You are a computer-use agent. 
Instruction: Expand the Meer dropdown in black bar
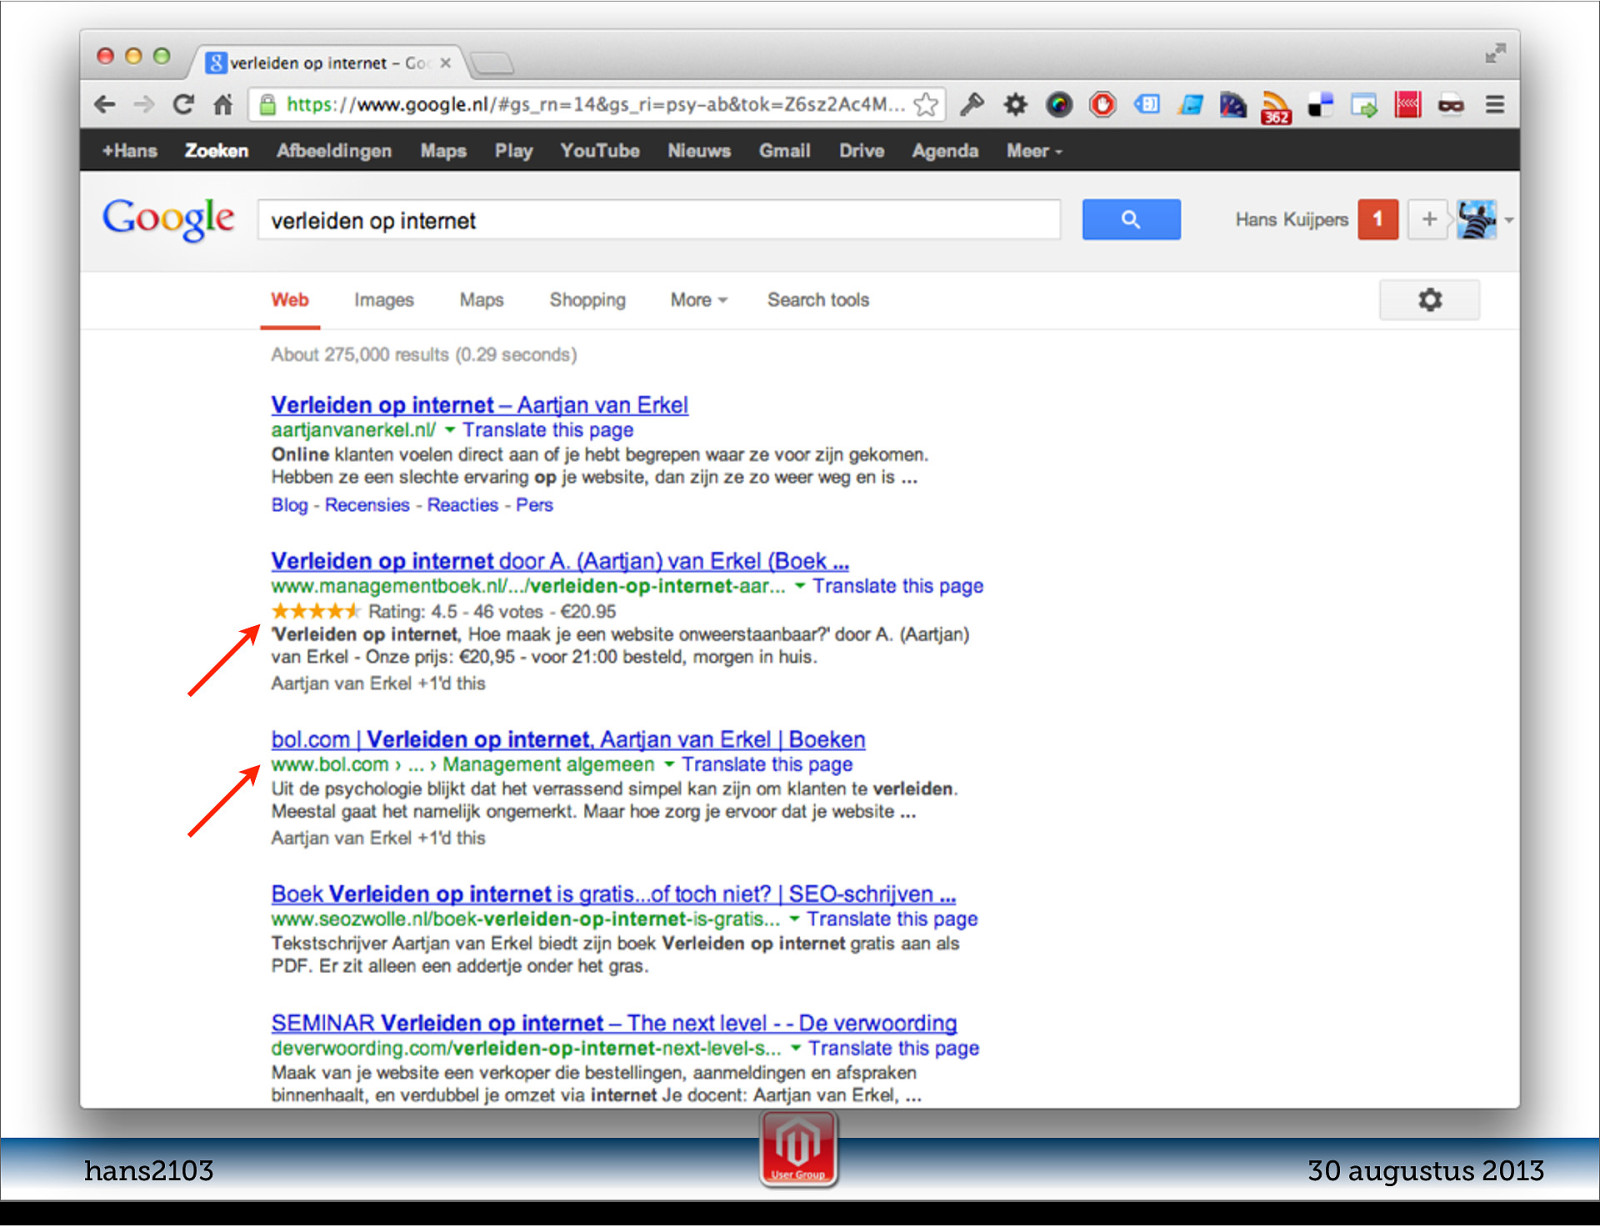coord(1034,151)
